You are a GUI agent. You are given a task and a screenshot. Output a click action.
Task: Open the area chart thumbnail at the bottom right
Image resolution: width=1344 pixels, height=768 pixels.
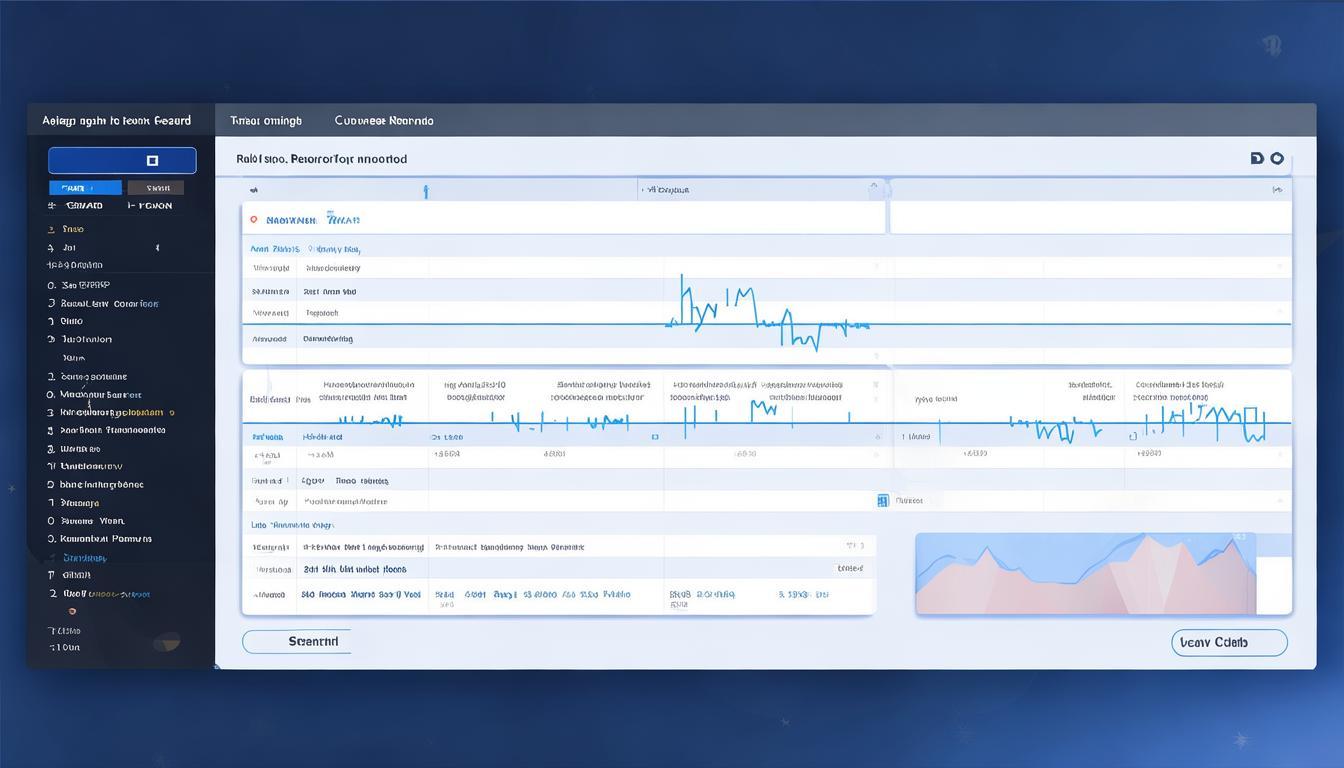1085,573
